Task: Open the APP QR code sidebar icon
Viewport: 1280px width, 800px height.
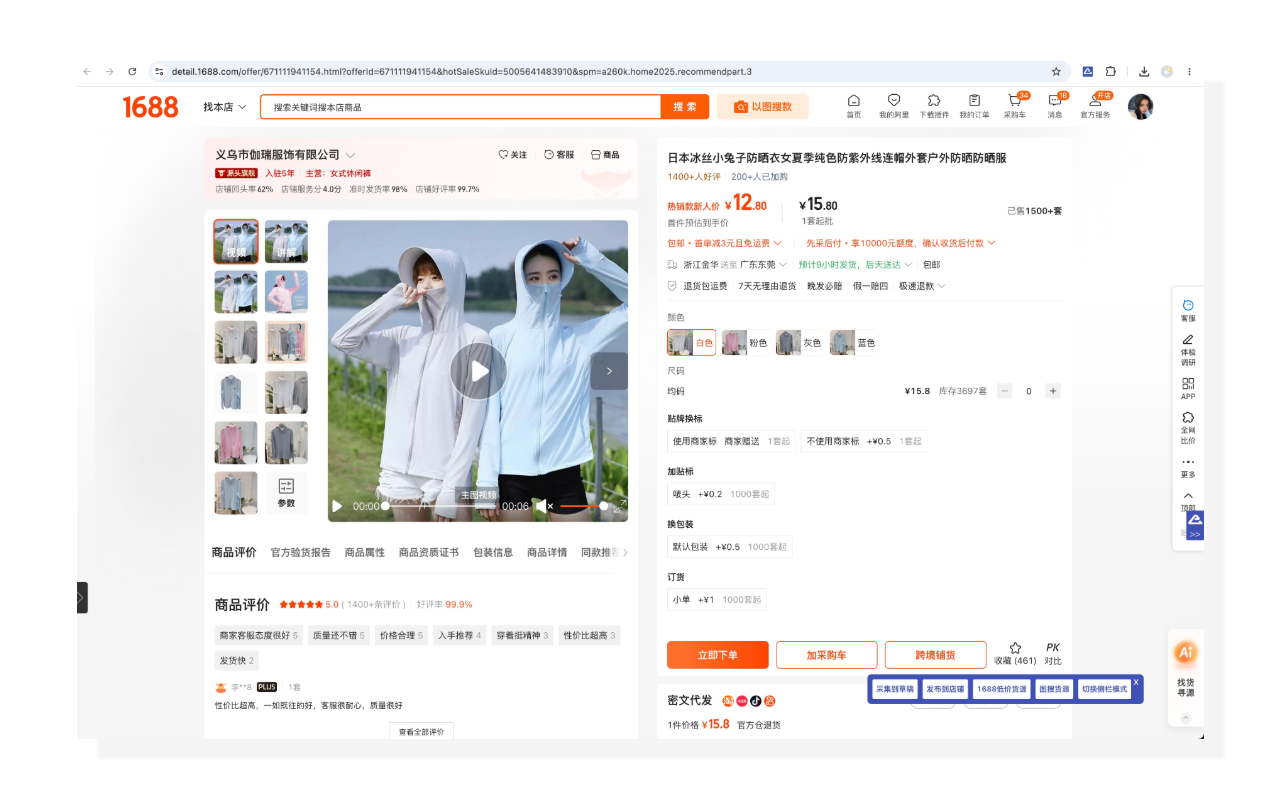Action: click(1188, 388)
